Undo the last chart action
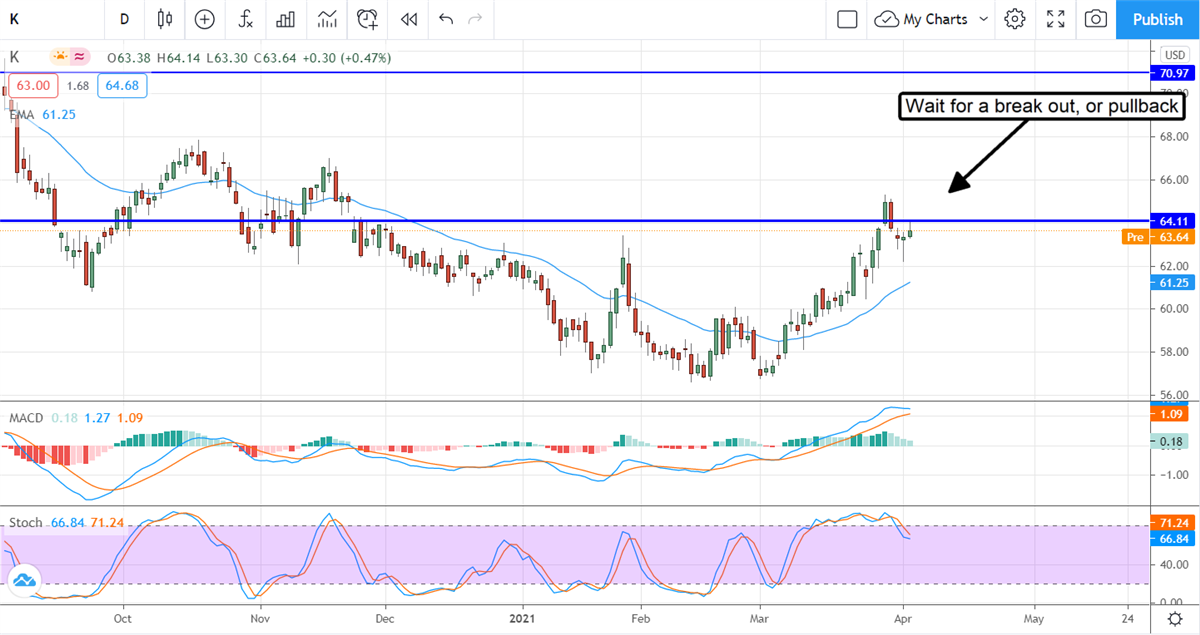1200x635 pixels. point(446,19)
